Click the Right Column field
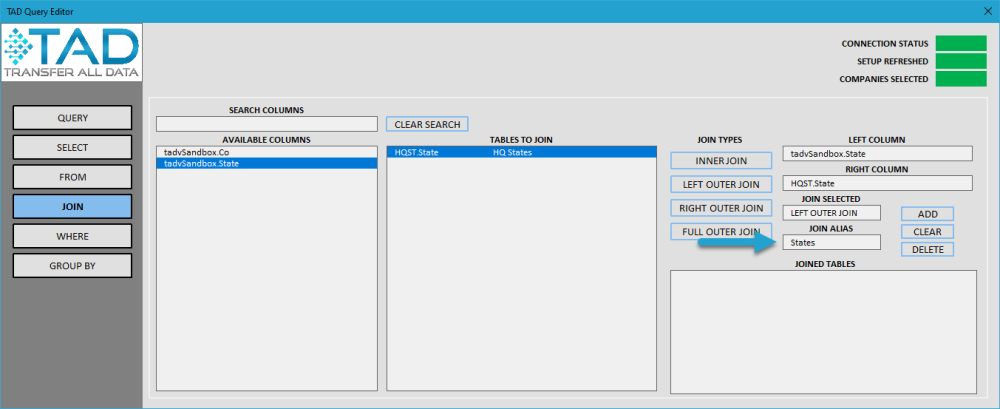This screenshot has width=1000, height=409. pyautogui.click(x=878, y=183)
